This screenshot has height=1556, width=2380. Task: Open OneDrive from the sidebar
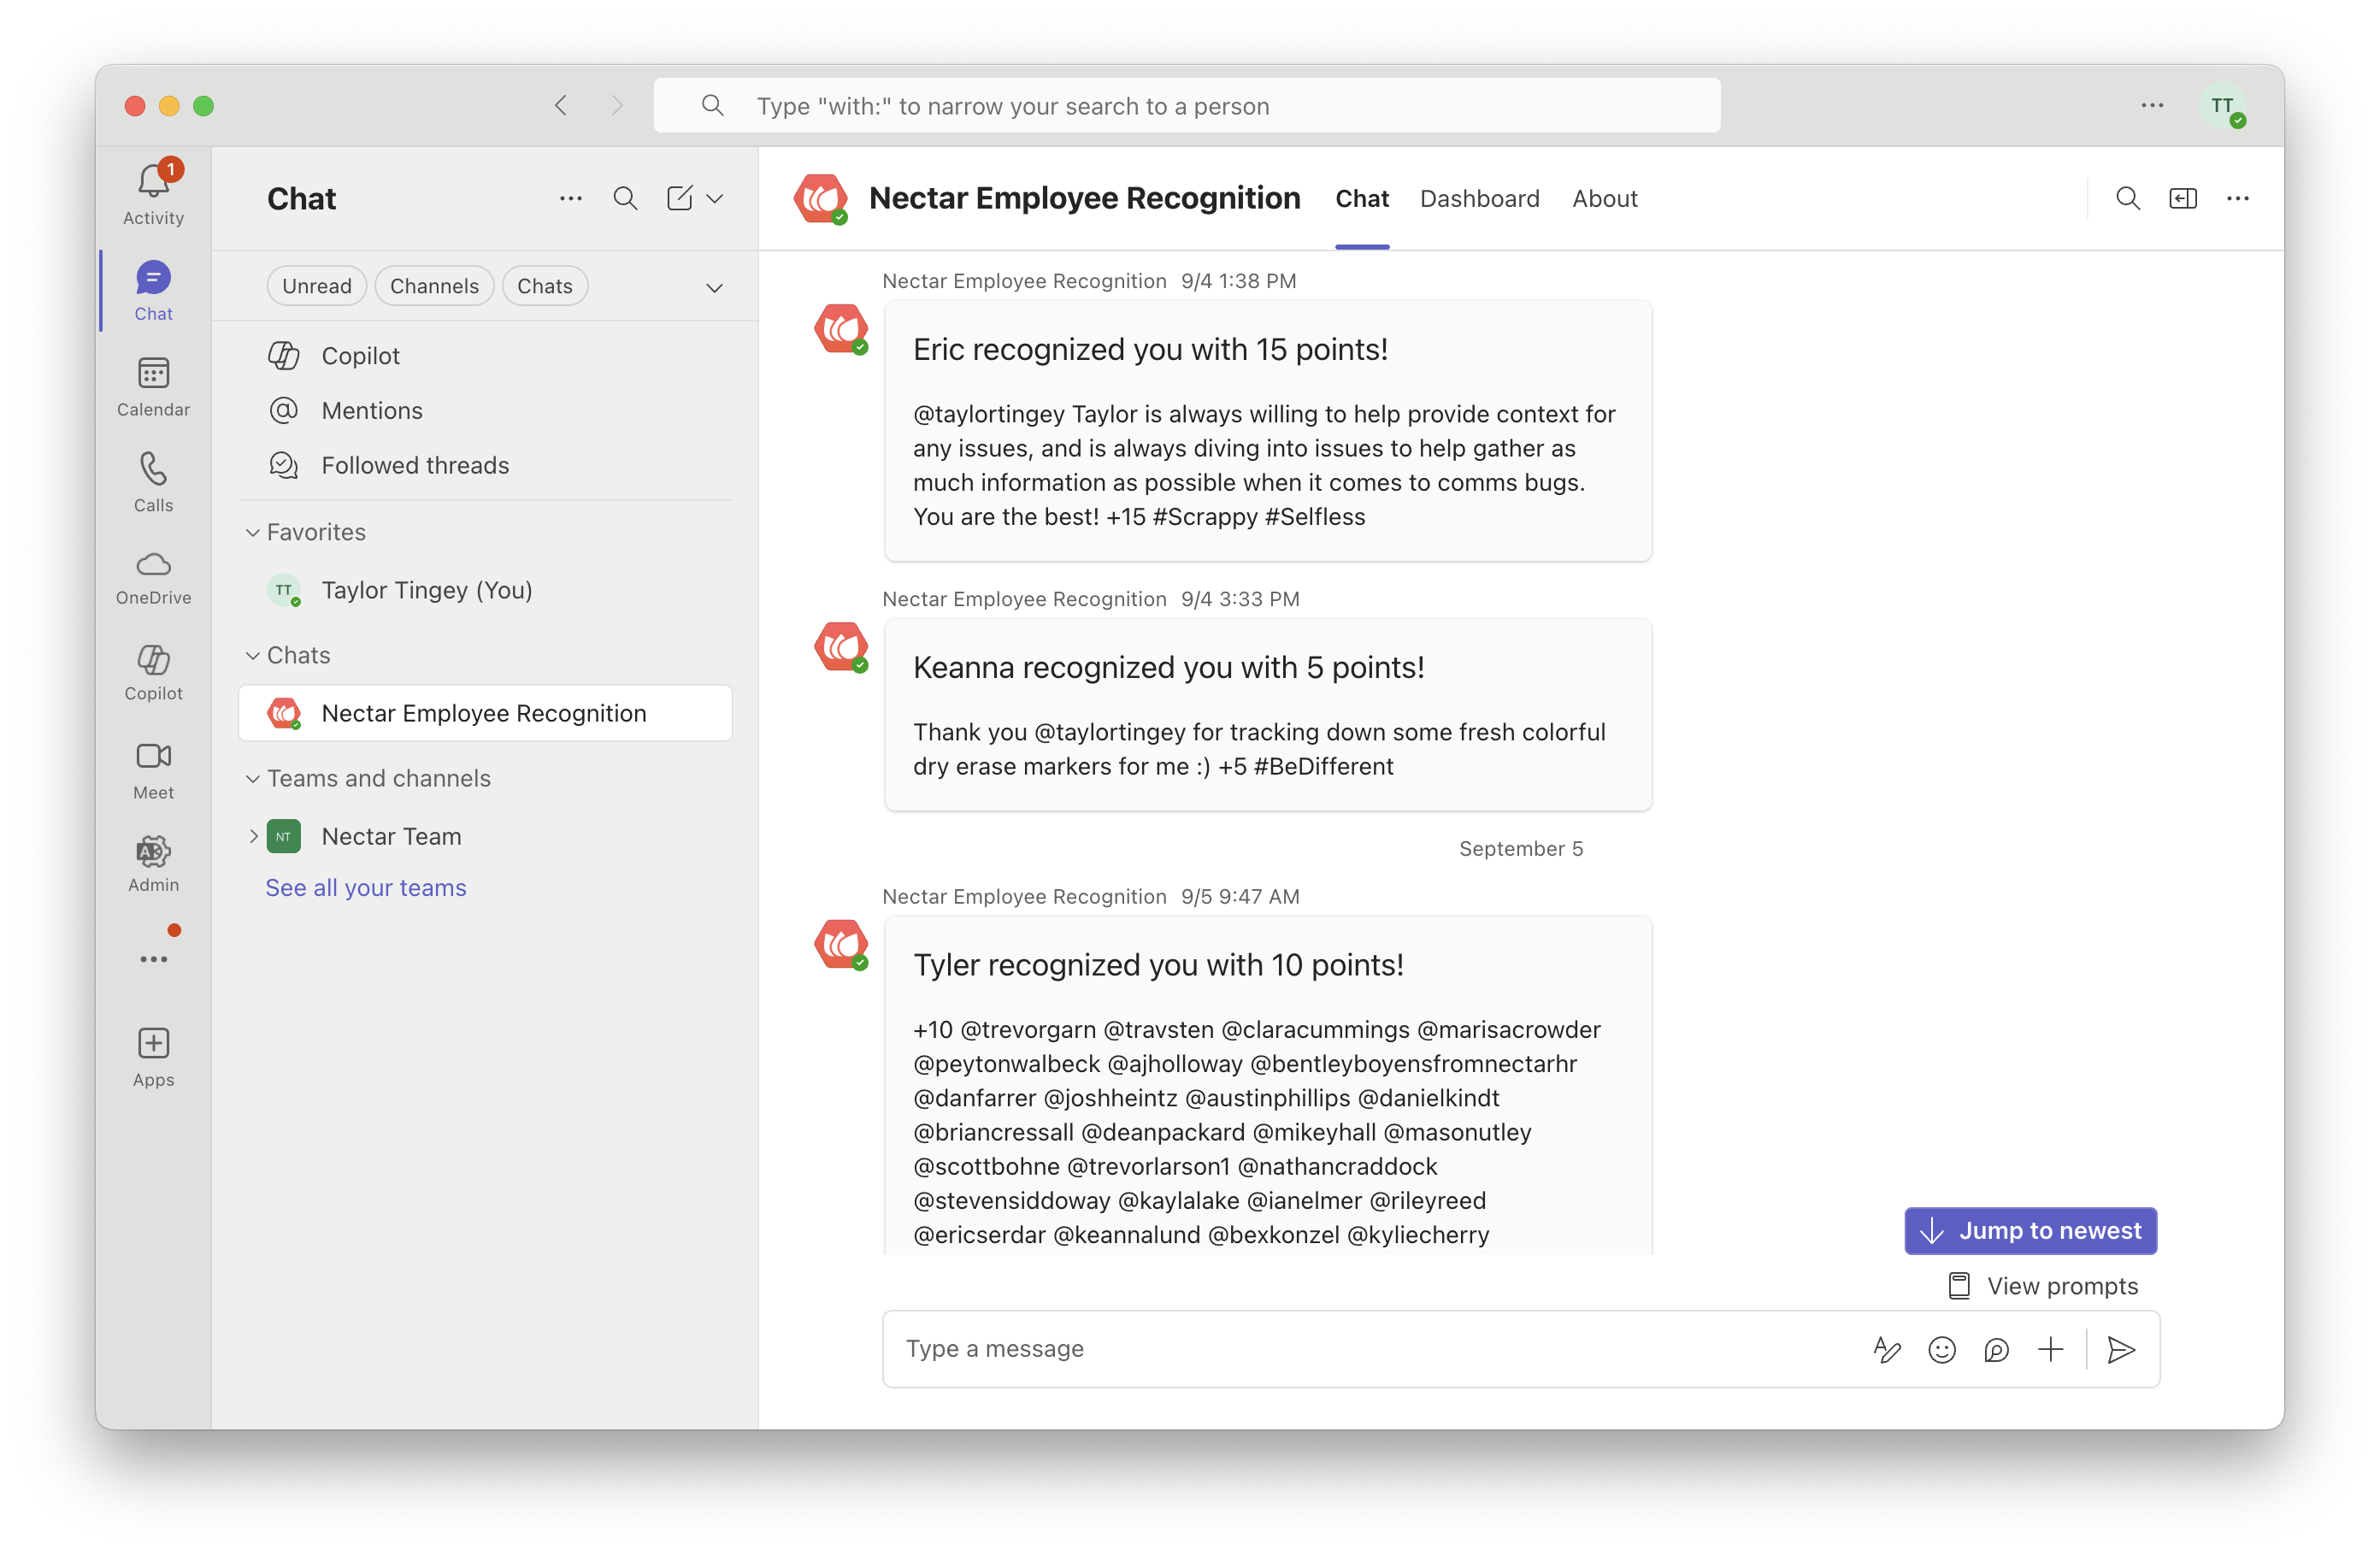[x=152, y=578]
